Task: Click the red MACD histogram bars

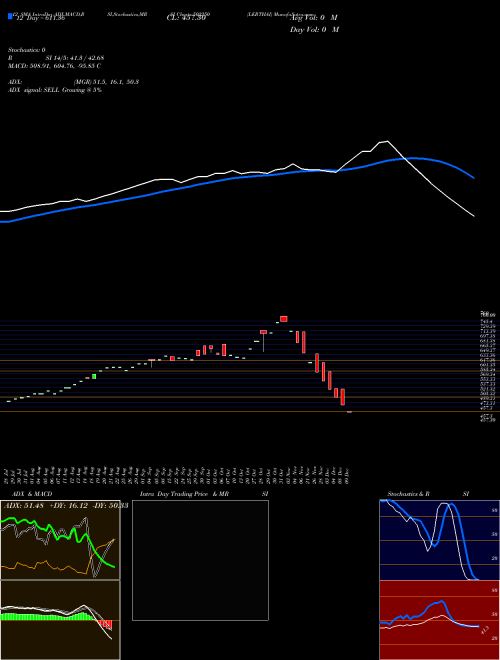Action: point(105,624)
